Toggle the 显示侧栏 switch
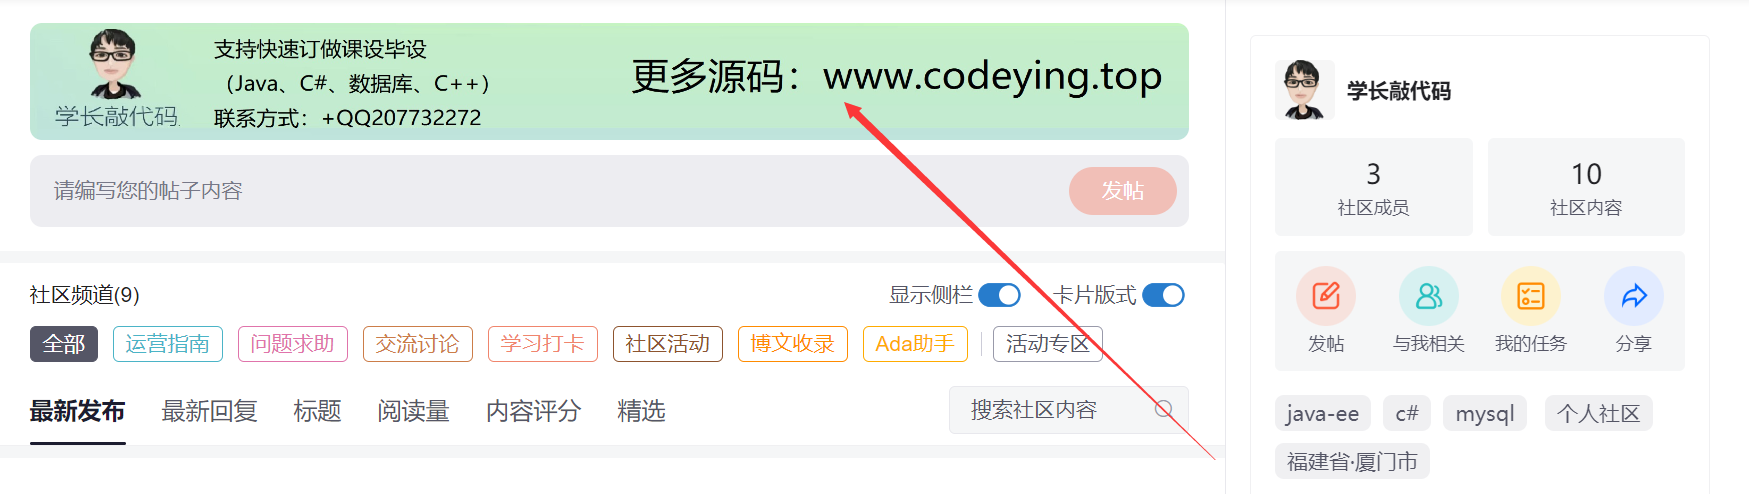This screenshot has width=1749, height=494. (x=999, y=295)
